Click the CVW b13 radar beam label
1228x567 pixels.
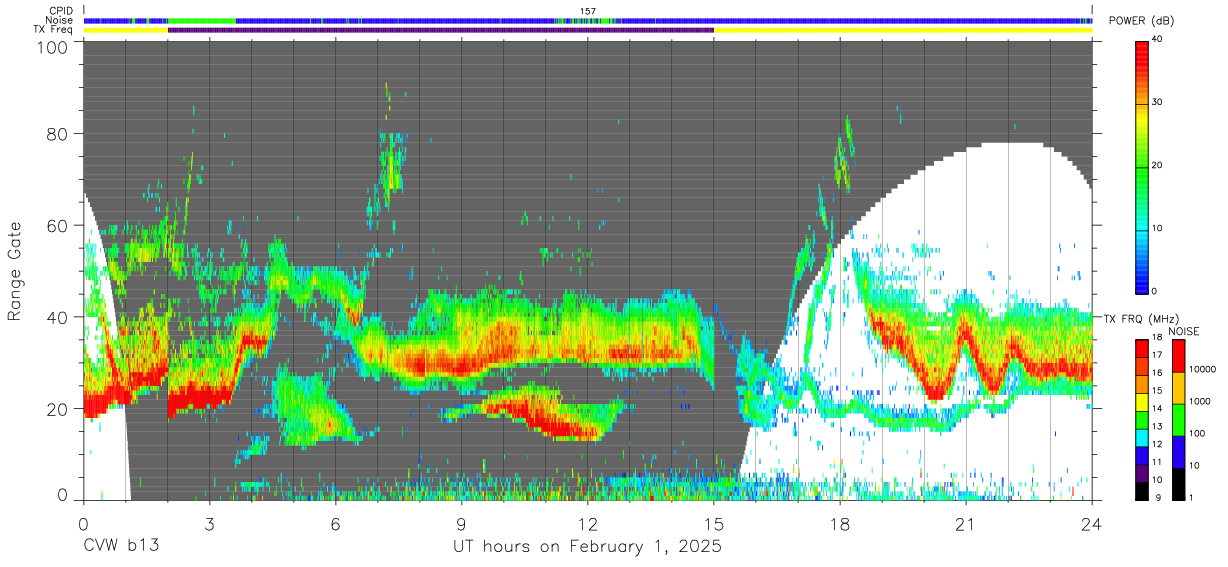(x=121, y=547)
